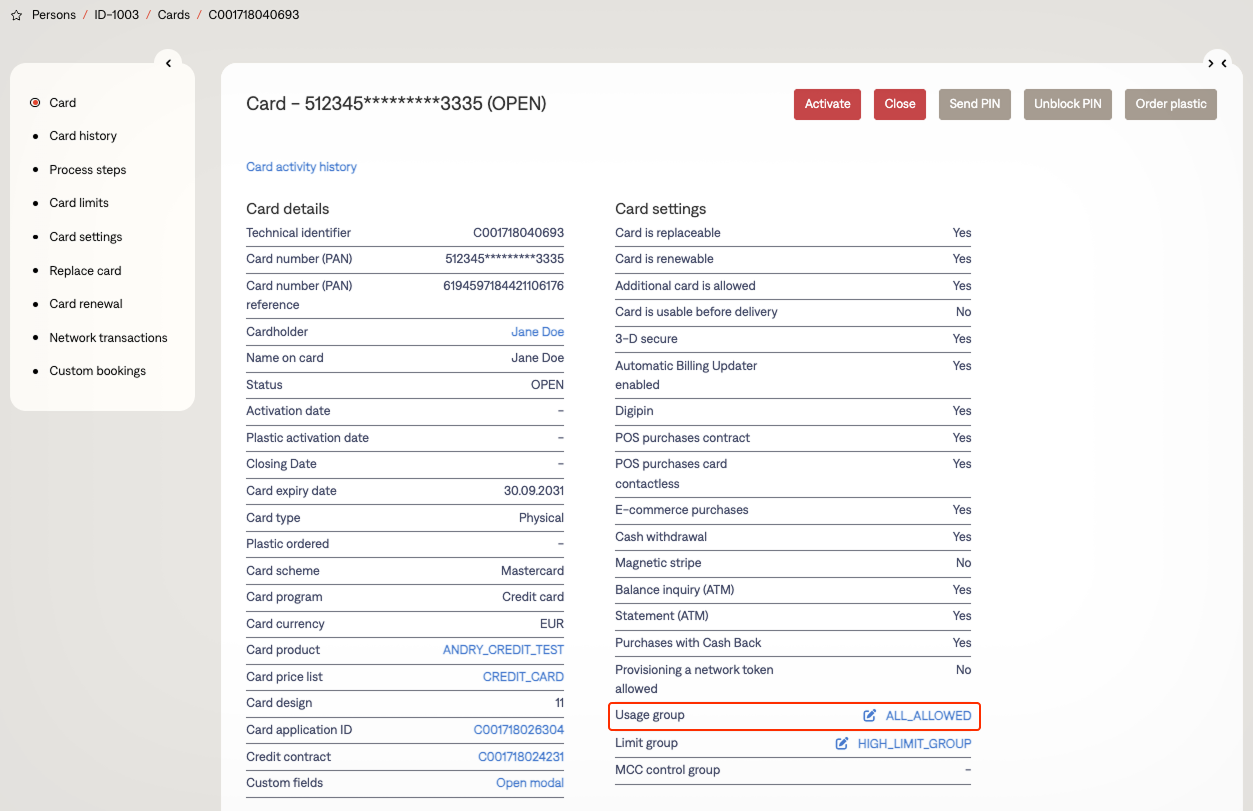Click the edit icon beside HIGH_LIMIT_GROUP
1253x811 pixels.
coord(842,744)
